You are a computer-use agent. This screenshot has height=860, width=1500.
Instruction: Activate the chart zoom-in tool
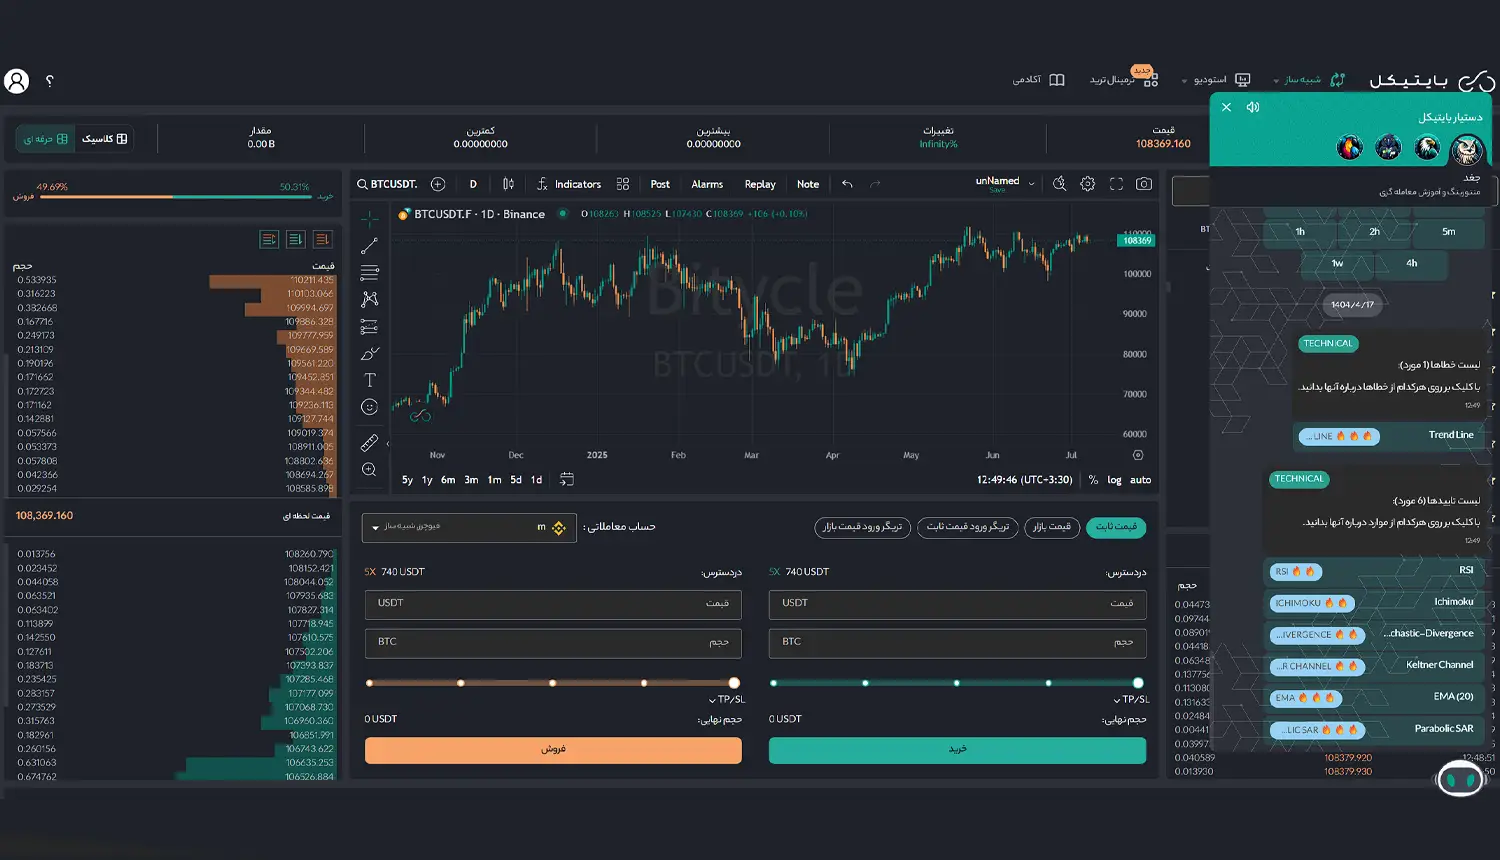pos(369,469)
